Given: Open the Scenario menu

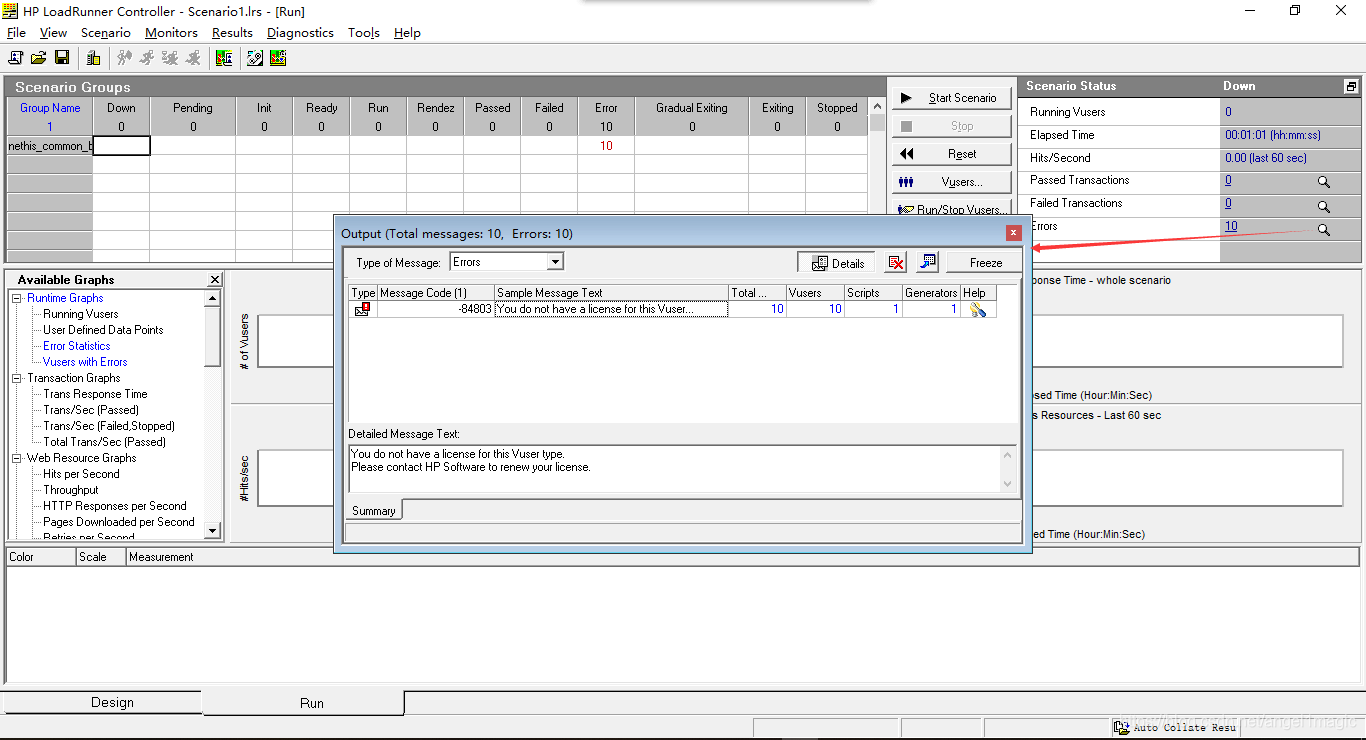Looking at the screenshot, I should (106, 33).
